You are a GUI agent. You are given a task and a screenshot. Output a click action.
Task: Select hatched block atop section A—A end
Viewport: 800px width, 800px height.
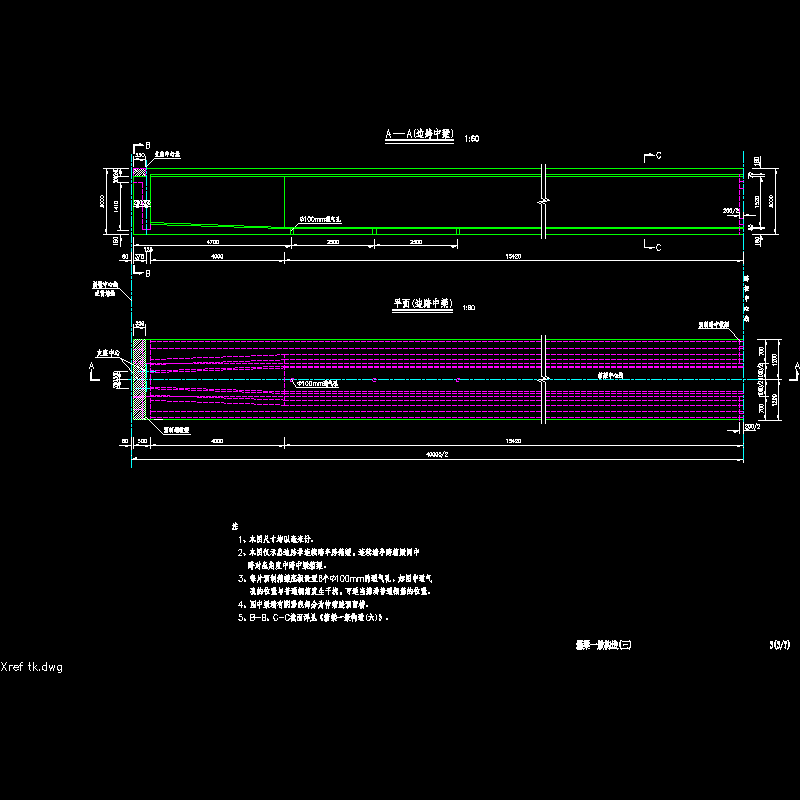tap(139, 172)
